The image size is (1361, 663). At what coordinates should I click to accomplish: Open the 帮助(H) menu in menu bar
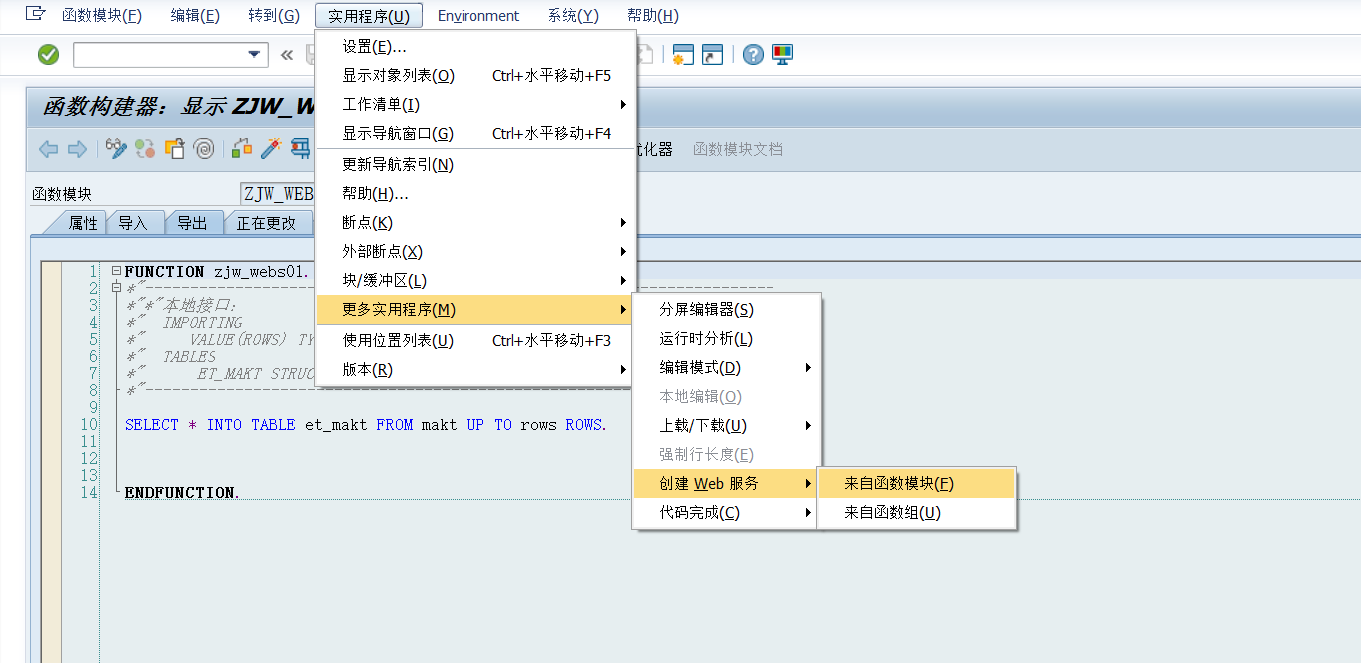point(653,15)
